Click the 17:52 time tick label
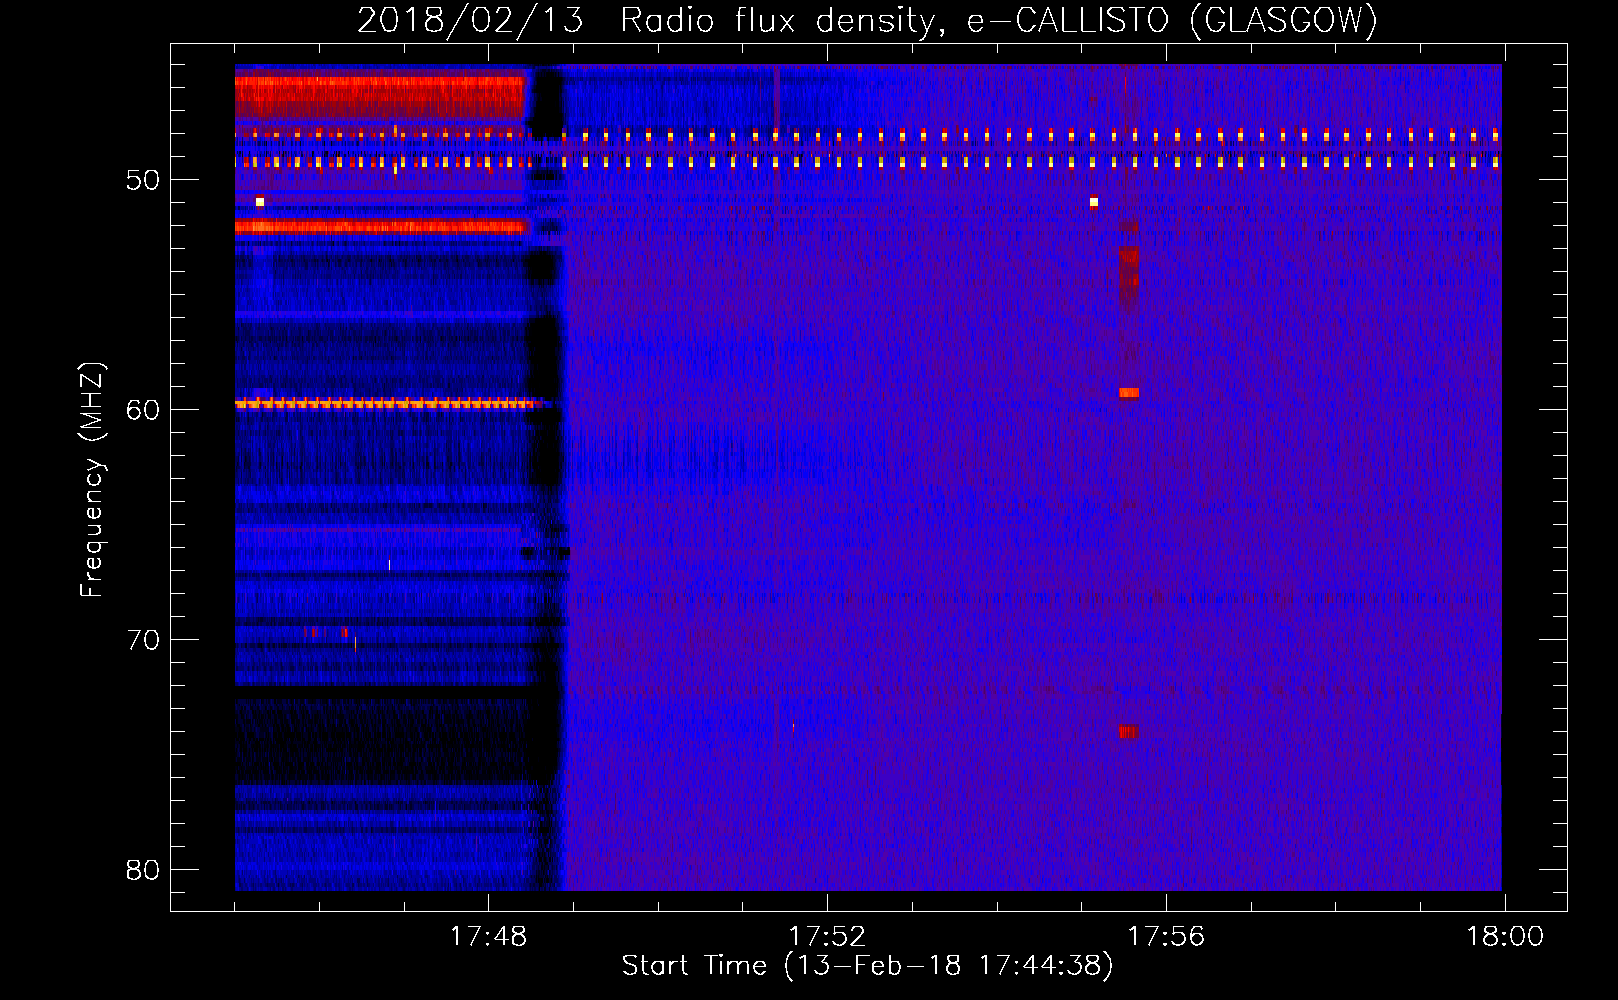 pos(827,937)
